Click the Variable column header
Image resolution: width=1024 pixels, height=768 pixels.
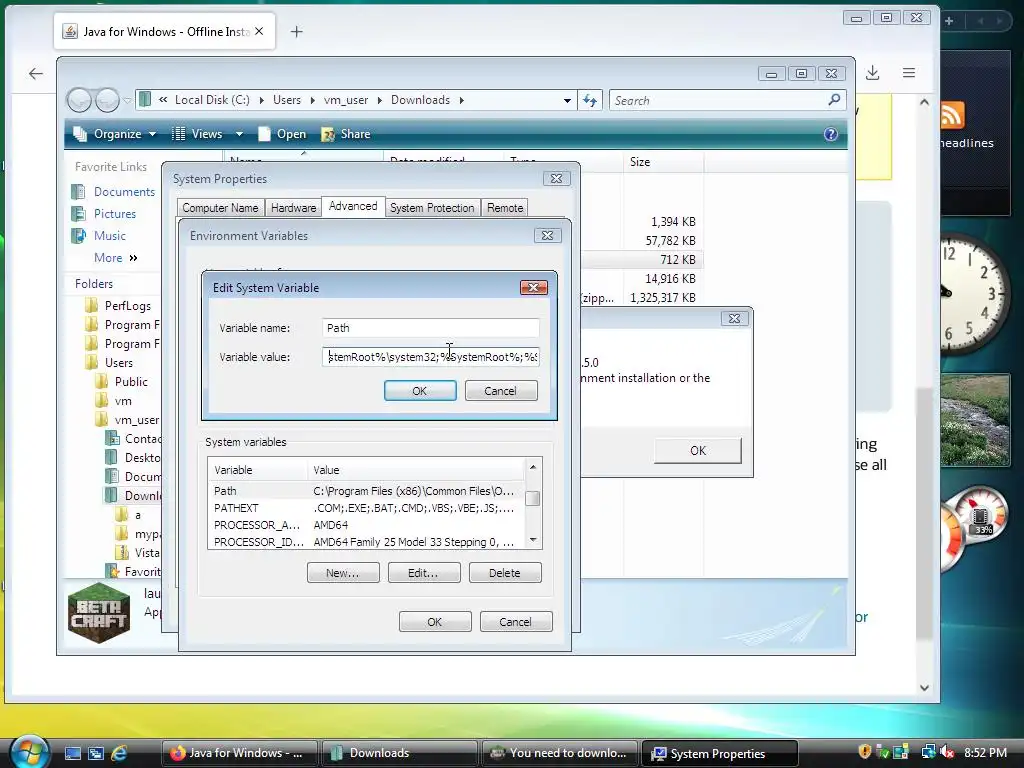[x=258, y=470]
